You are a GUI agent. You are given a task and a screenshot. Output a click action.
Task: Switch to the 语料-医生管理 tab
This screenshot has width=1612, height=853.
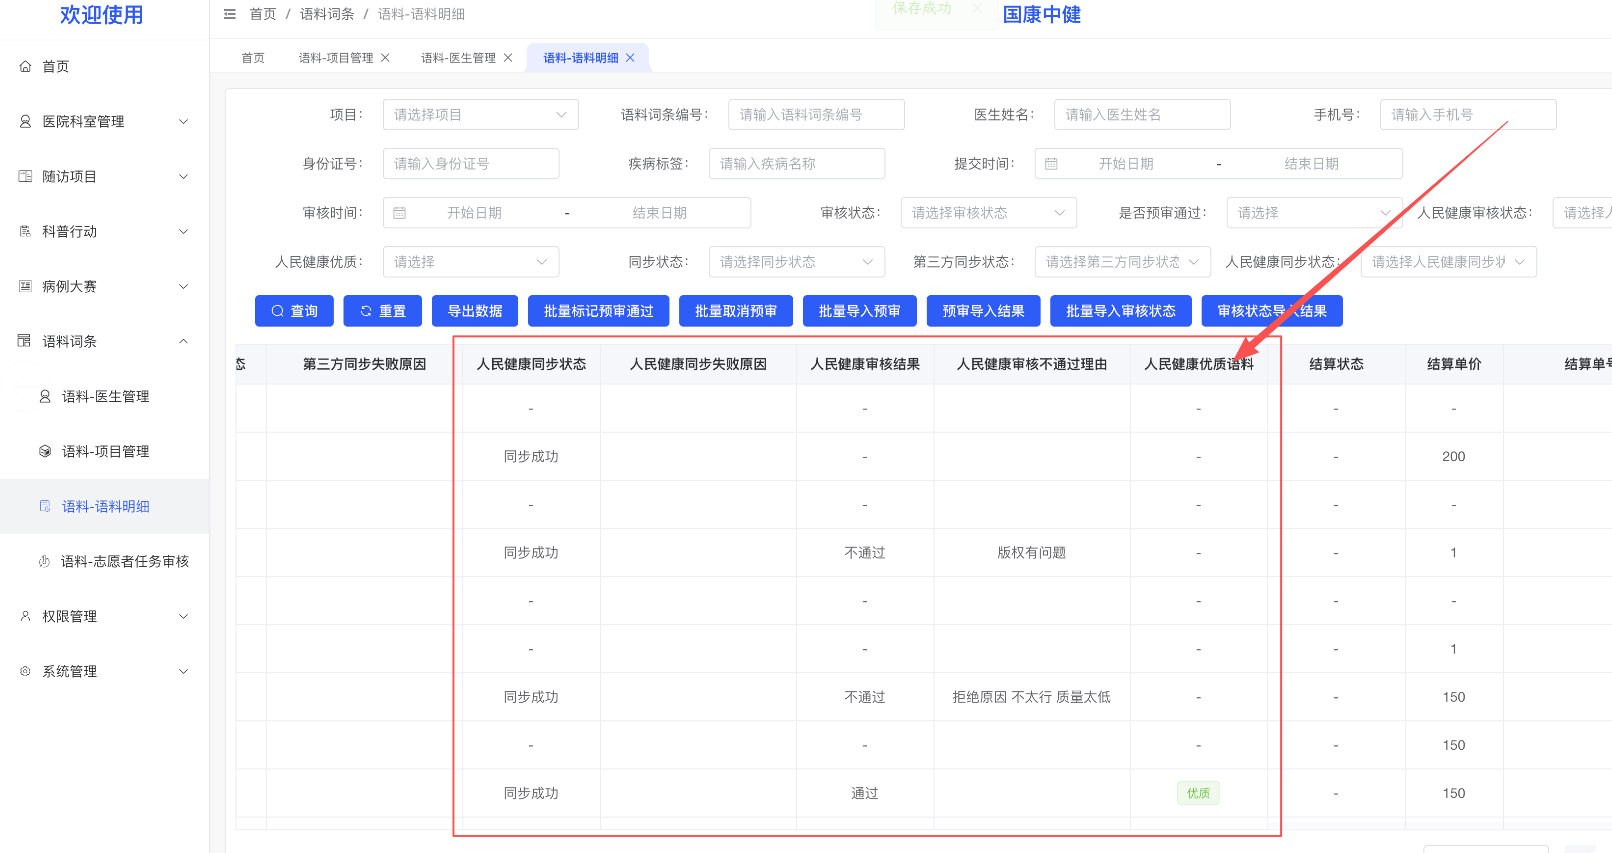[458, 58]
